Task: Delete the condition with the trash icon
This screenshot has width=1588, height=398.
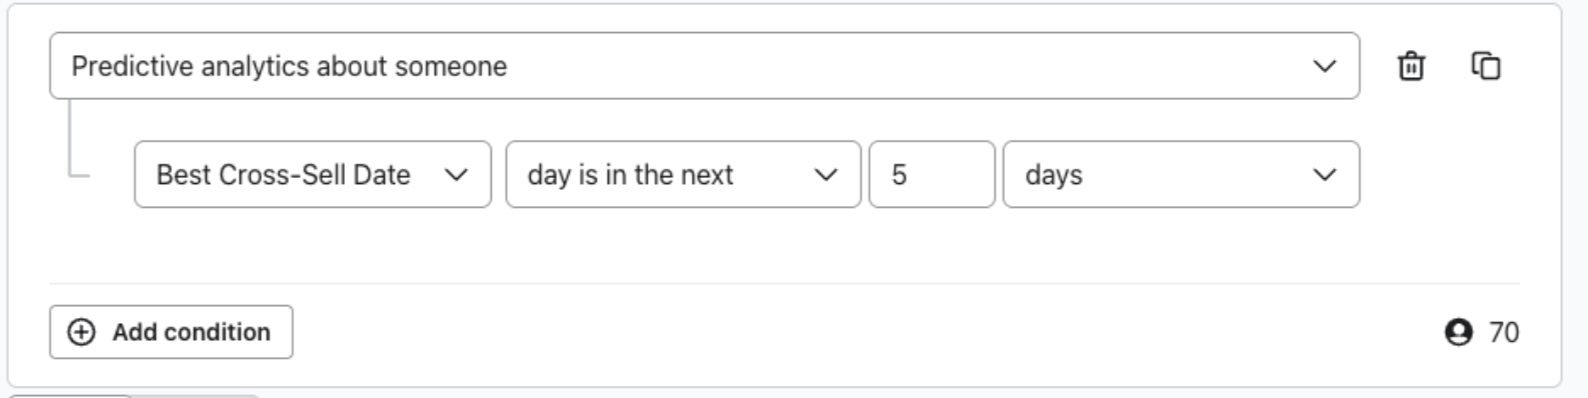Action: click(1411, 66)
